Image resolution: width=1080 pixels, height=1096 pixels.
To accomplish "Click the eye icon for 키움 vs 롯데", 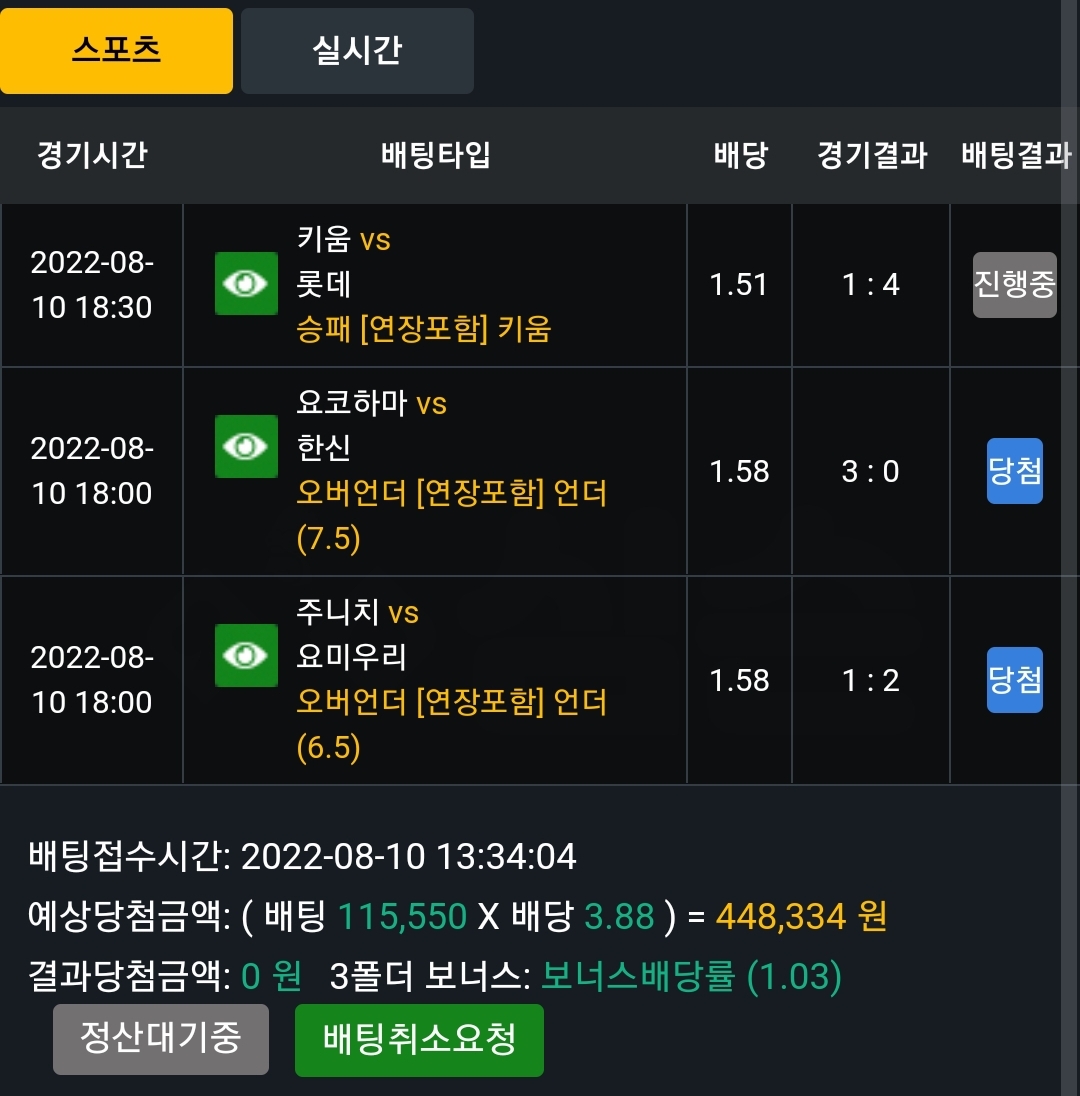I will pos(246,284).
